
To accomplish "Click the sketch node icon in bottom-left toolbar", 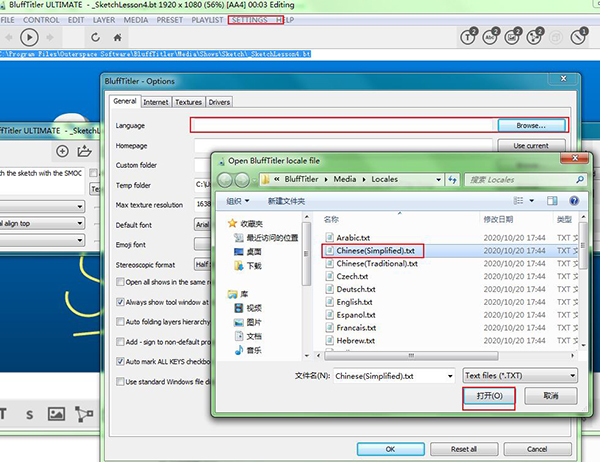I will (84, 414).
